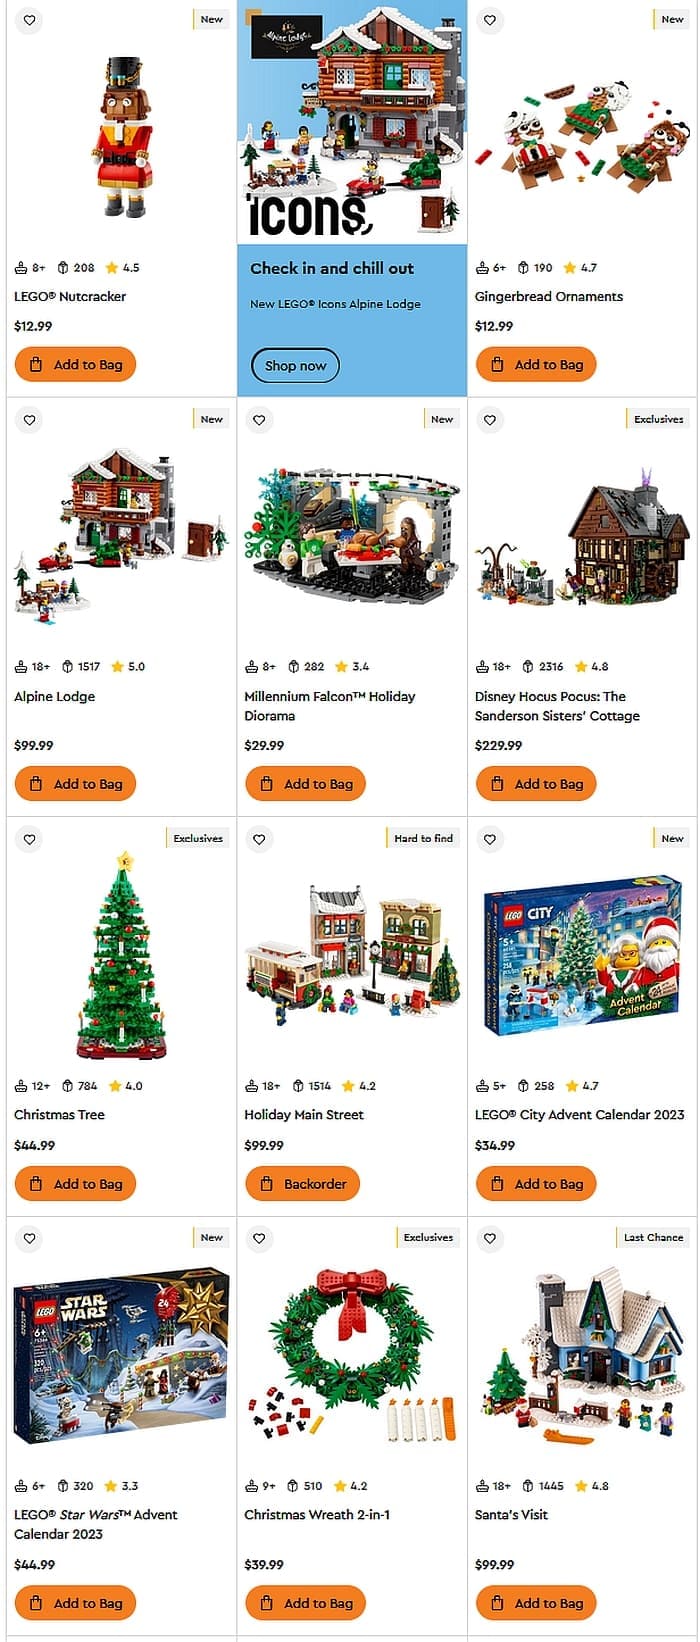Open Gingerbread Ornaments product title link
This screenshot has height=1642, width=700.
point(549,297)
